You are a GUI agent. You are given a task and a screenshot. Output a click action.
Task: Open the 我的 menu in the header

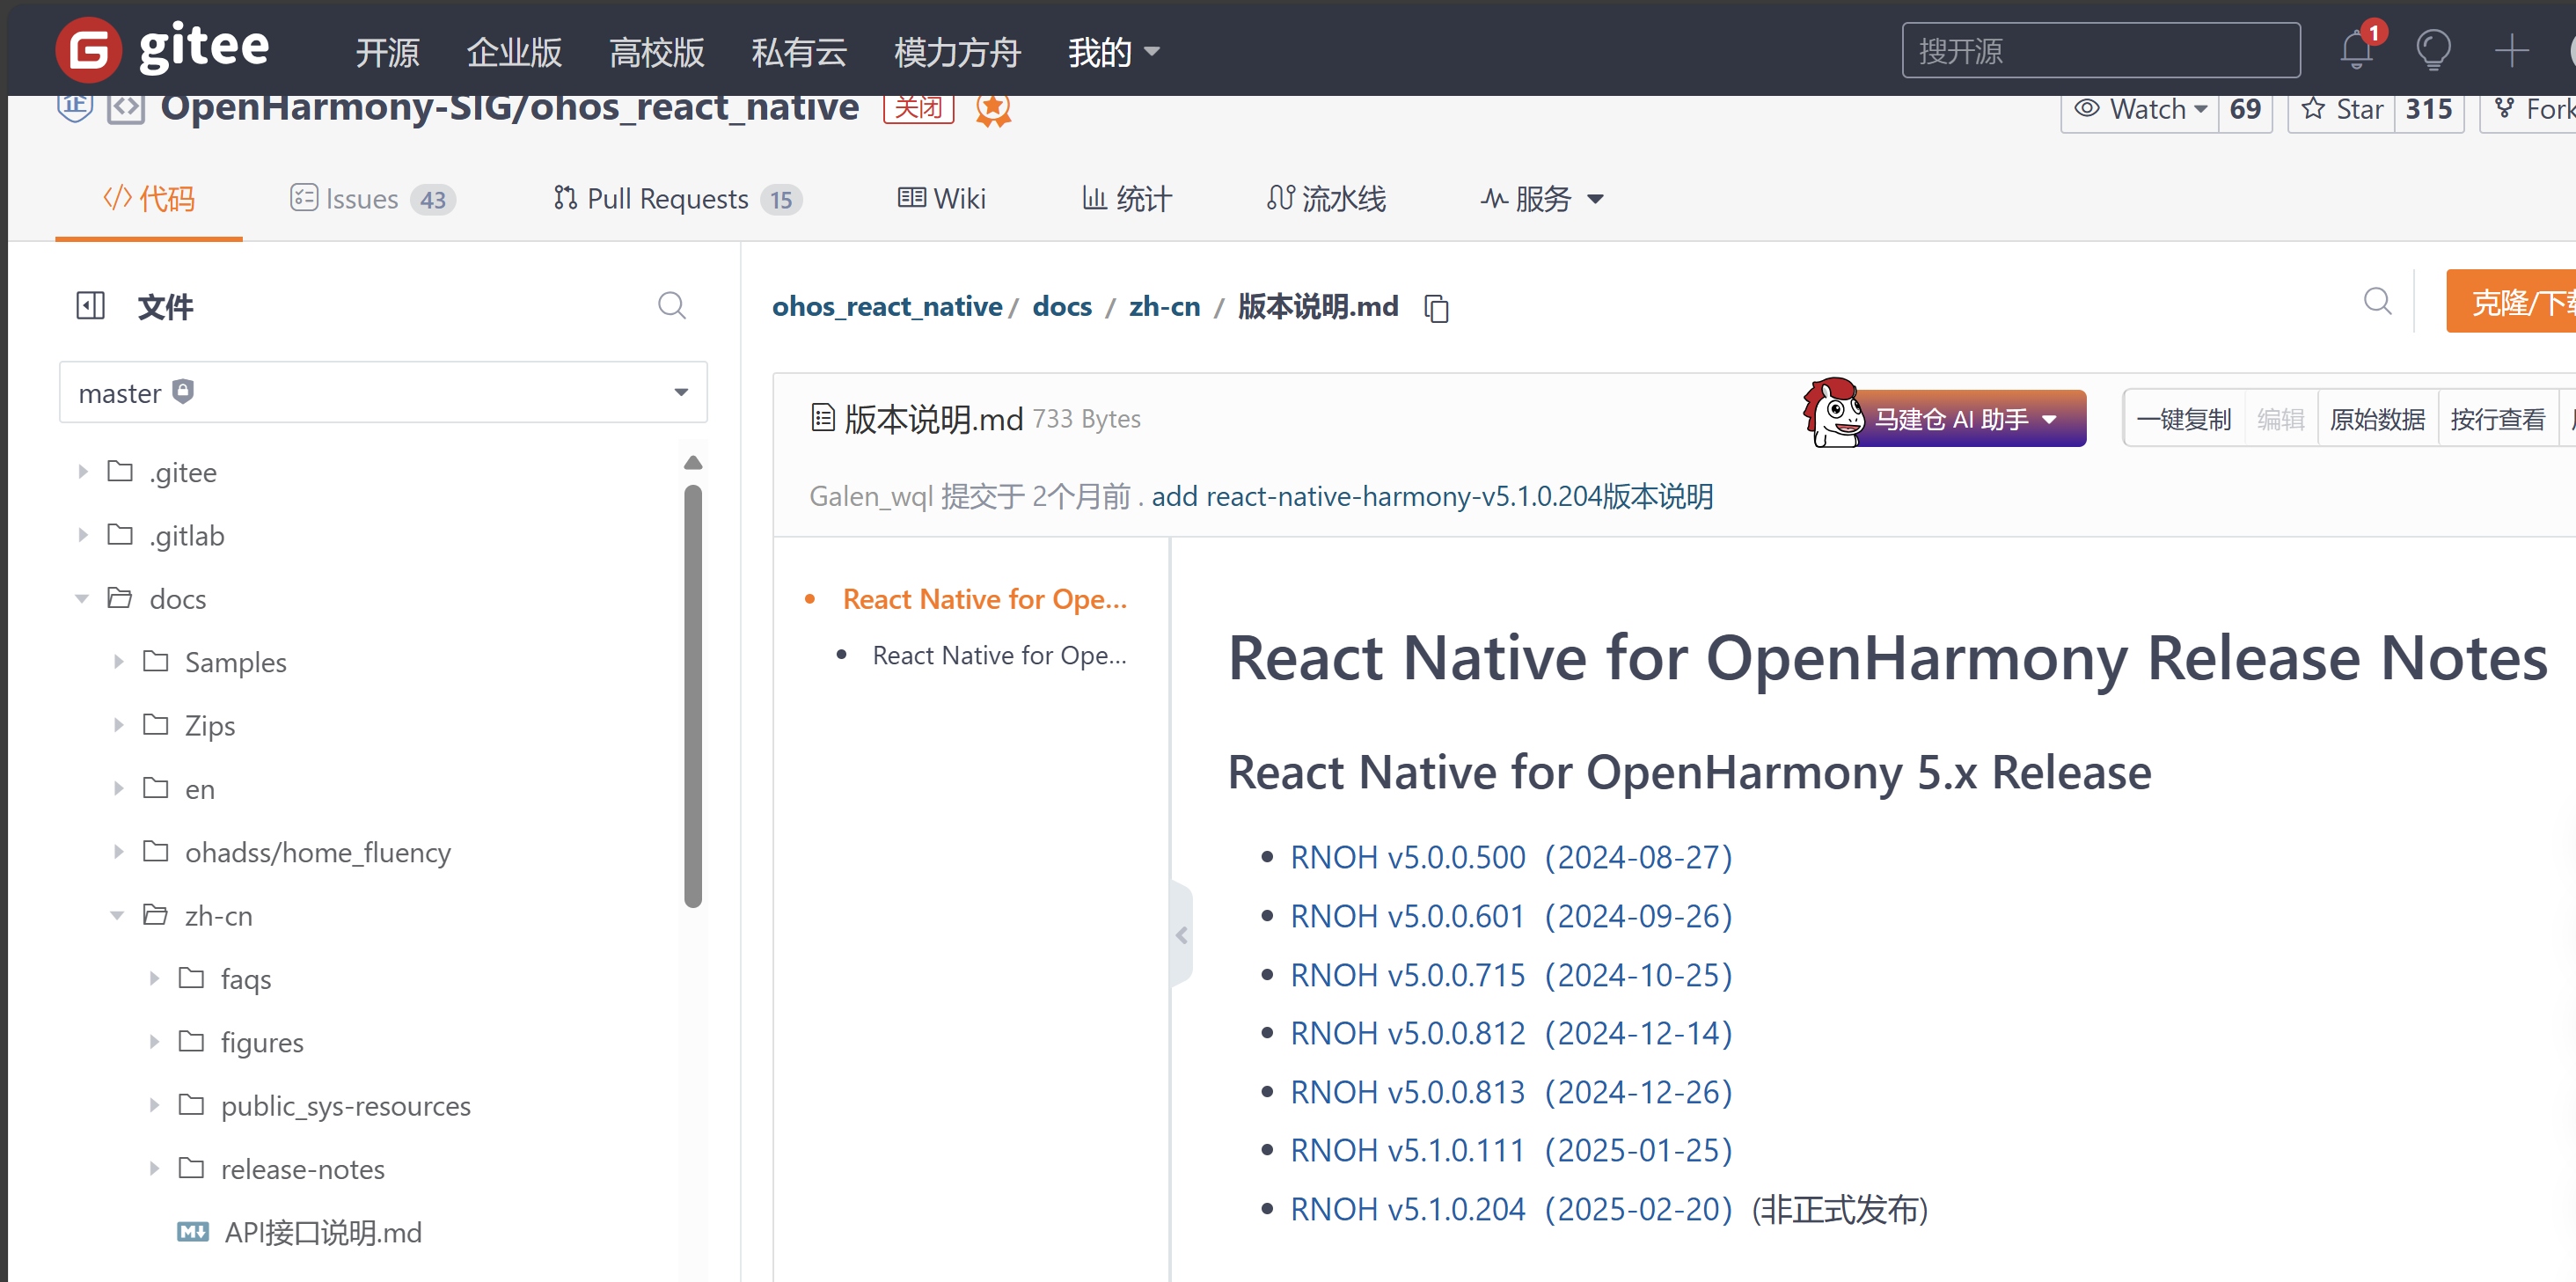point(1113,51)
